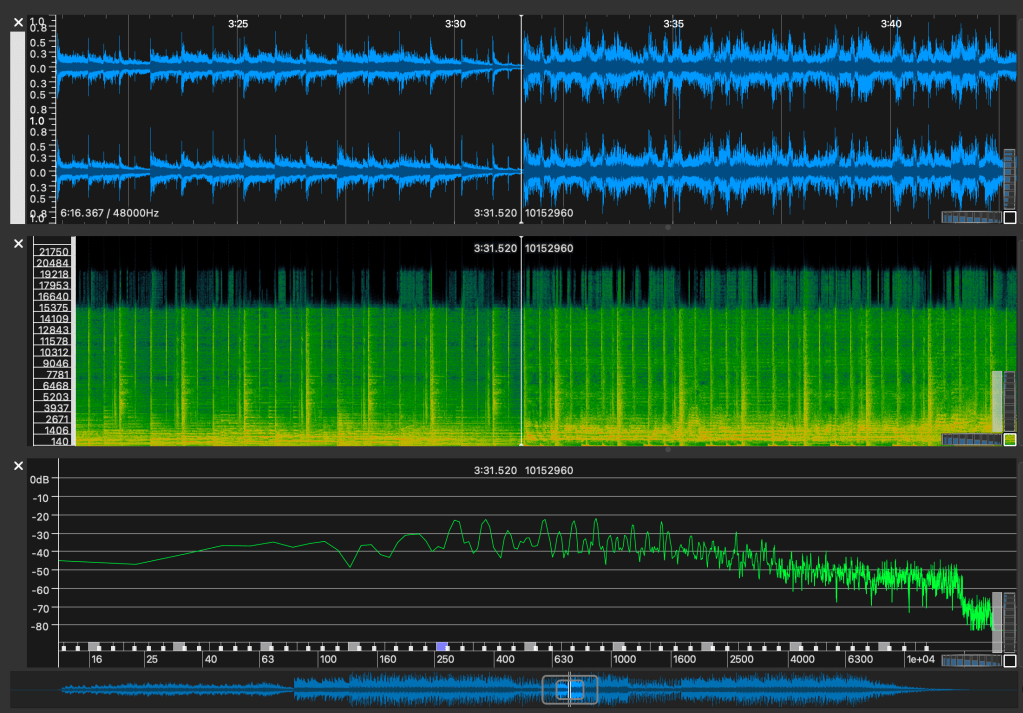Close the spectrogram pane with its X
1023x713 pixels.
(18, 243)
